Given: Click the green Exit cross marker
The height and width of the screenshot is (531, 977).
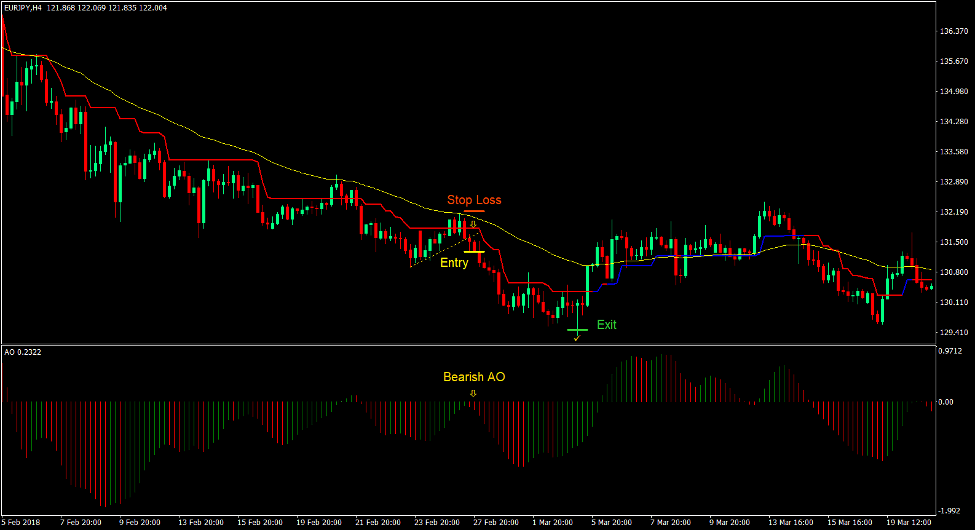Looking at the screenshot, I should [577, 329].
